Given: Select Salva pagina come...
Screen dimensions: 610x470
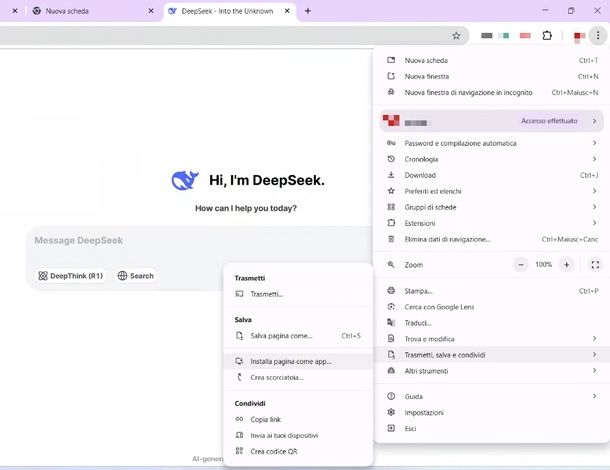Looking at the screenshot, I should pos(298,335).
